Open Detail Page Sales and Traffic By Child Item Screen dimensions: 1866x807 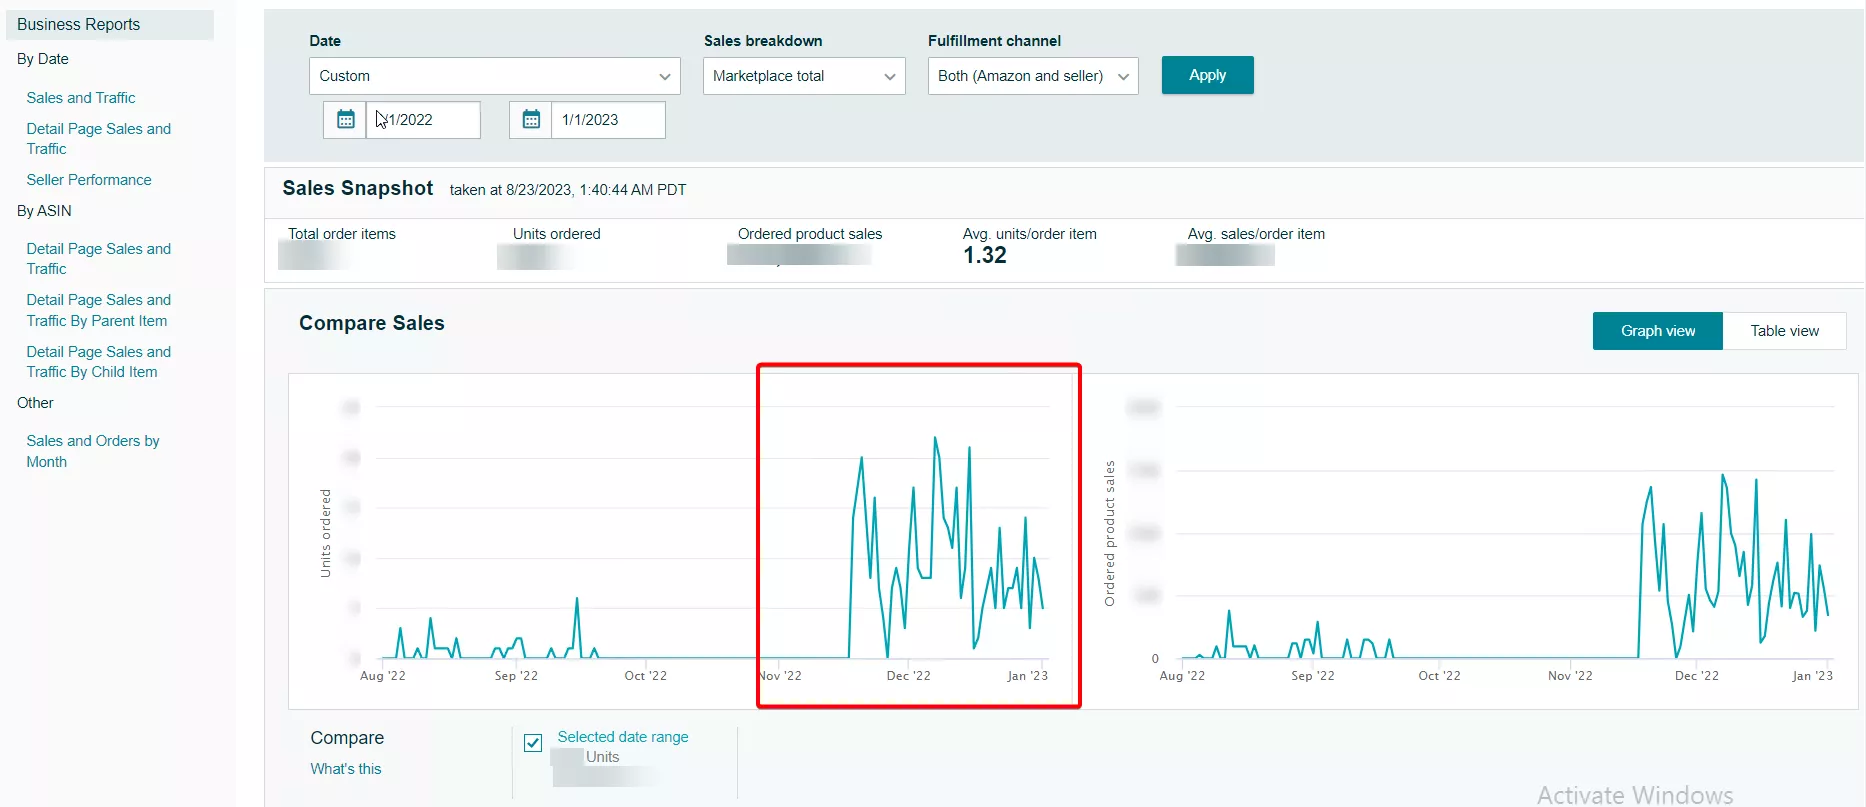click(x=99, y=362)
